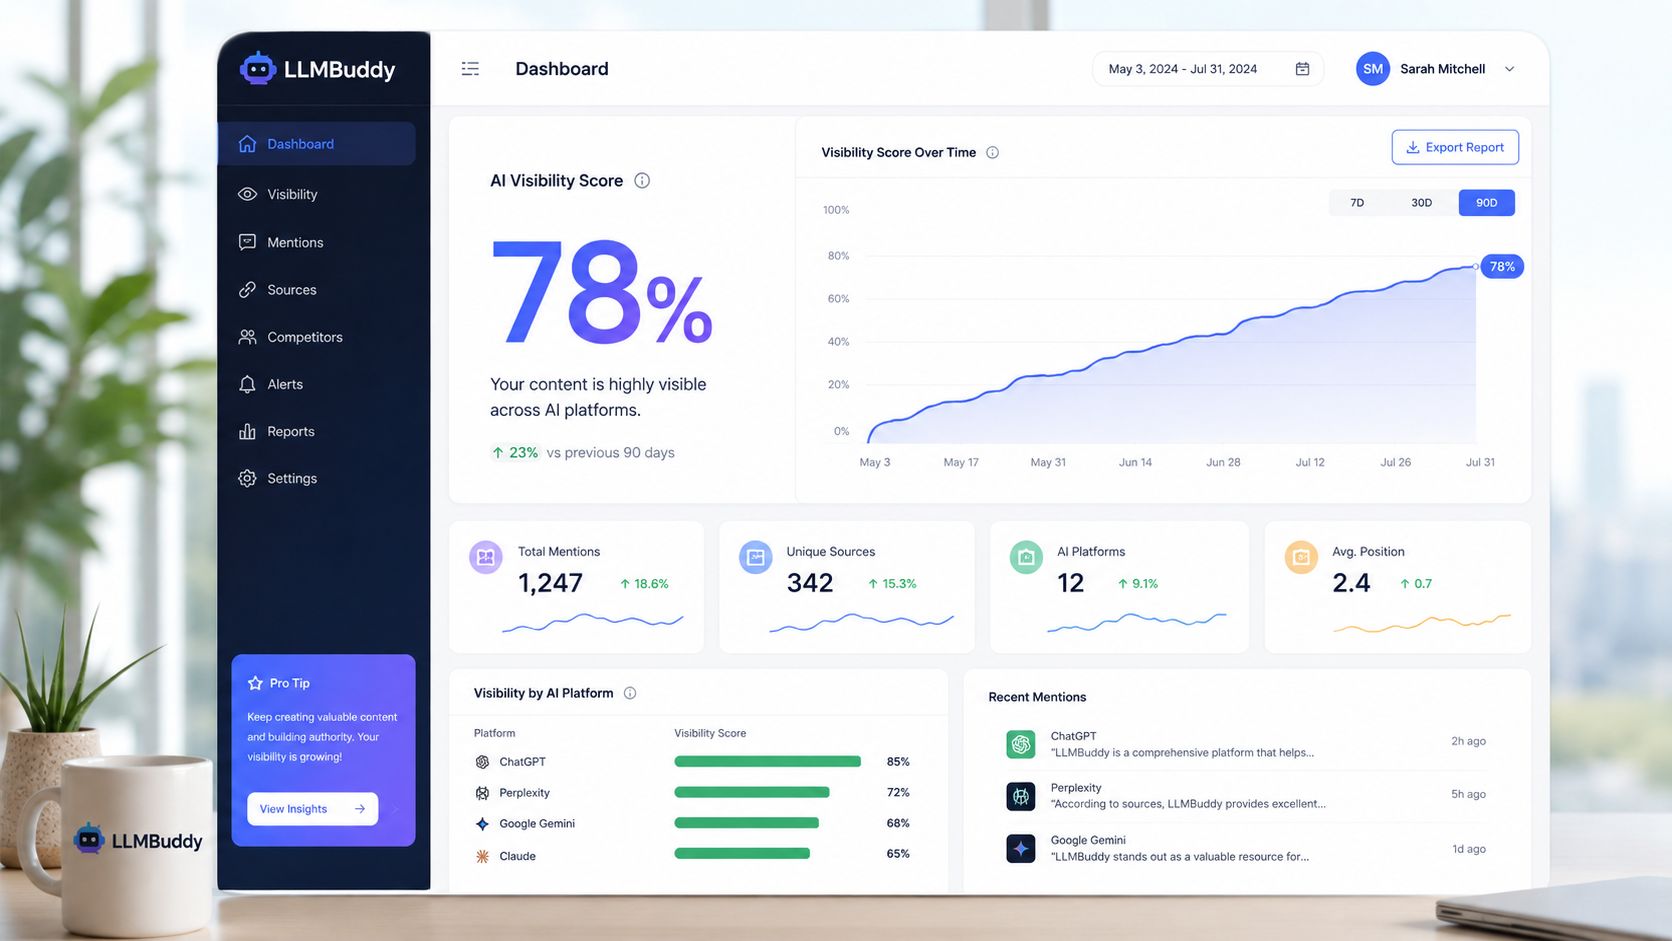Screen dimensions: 1672x941
Task: Click the Reports bar chart icon
Action: pos(247,431)
